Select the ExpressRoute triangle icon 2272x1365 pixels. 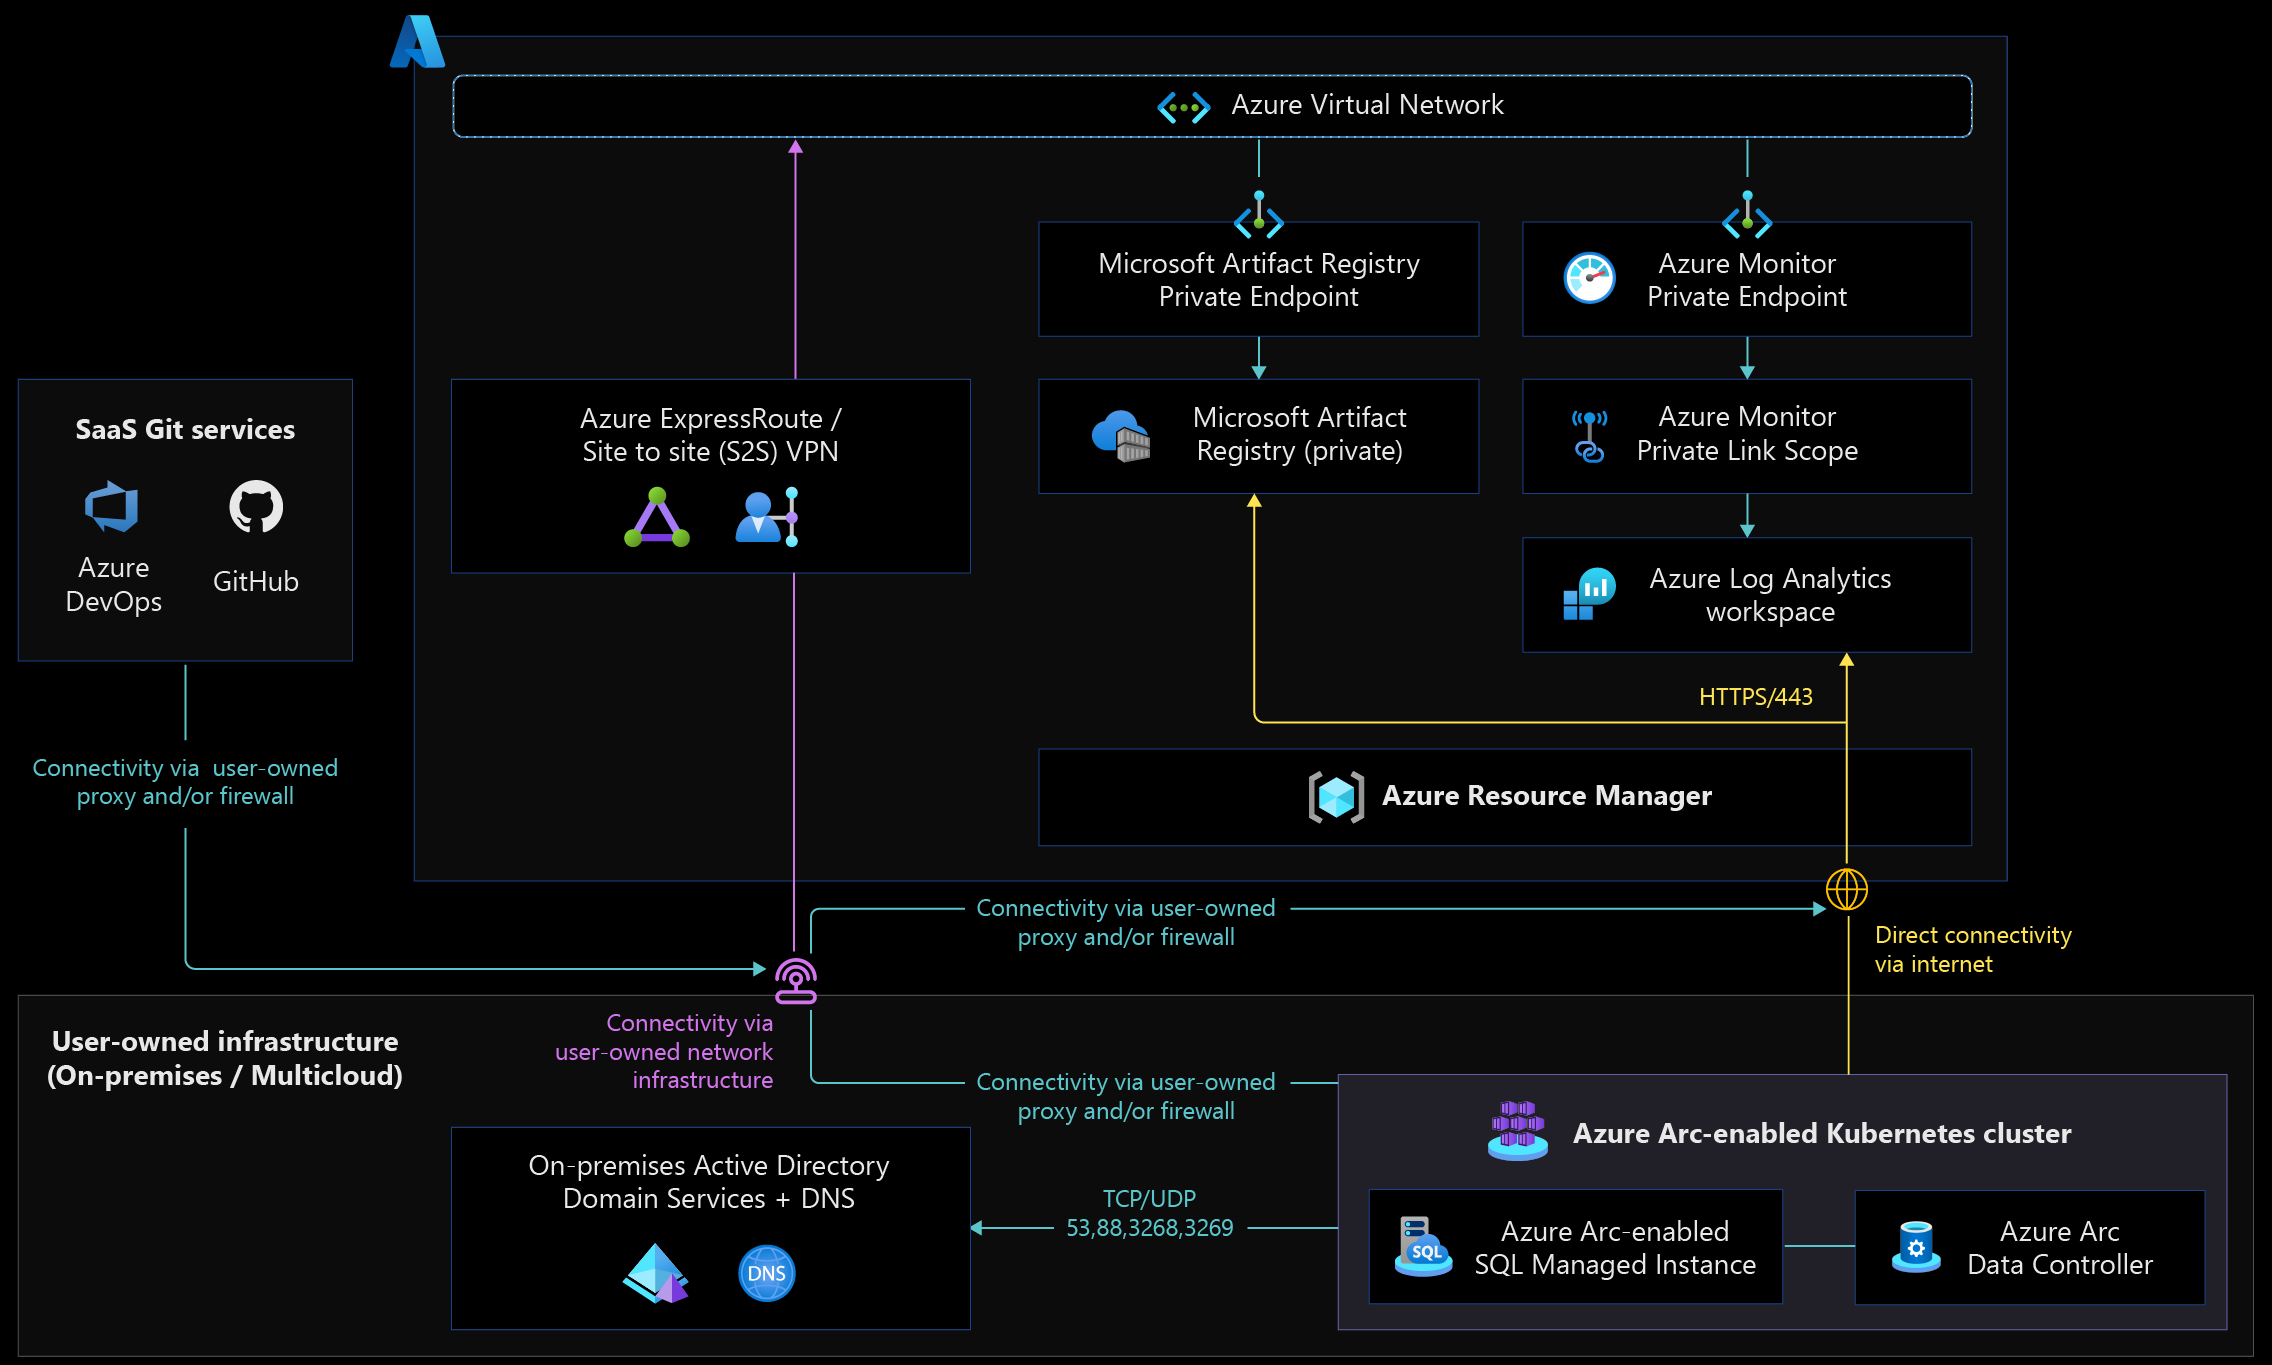(x=657, y=517)
